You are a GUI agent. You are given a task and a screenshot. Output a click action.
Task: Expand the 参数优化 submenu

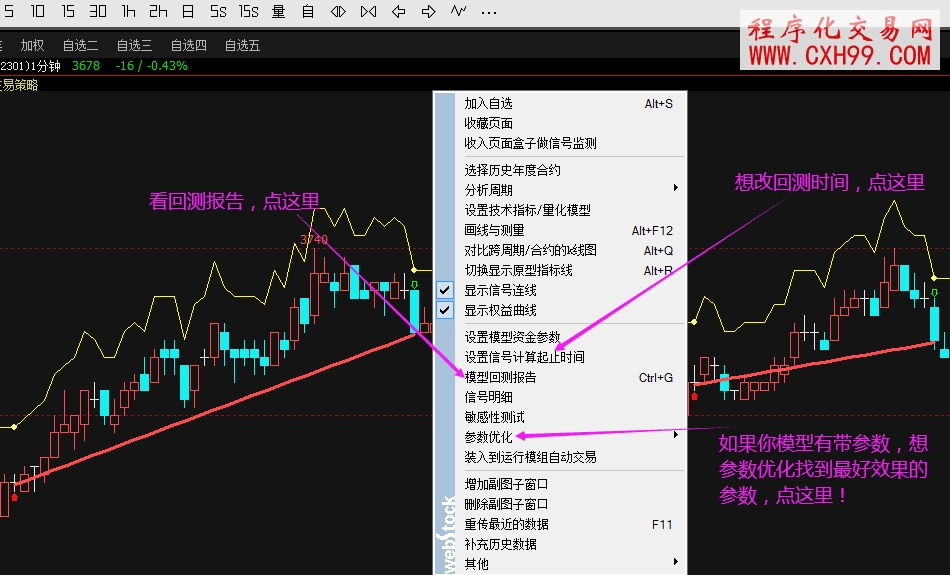point(570,437)
